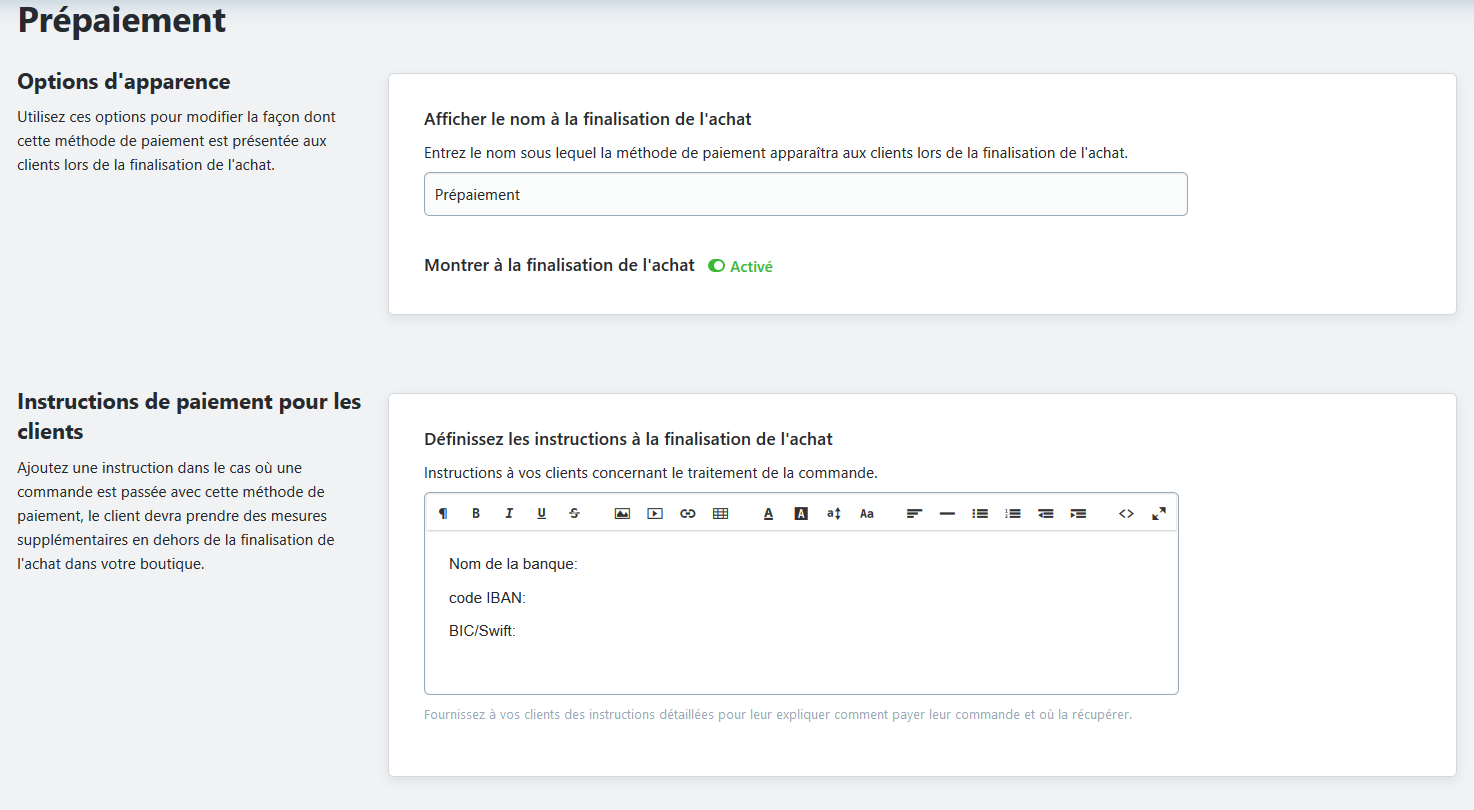
Task: Decrease indent with the outdent icon
Action: pos(1046,513)
